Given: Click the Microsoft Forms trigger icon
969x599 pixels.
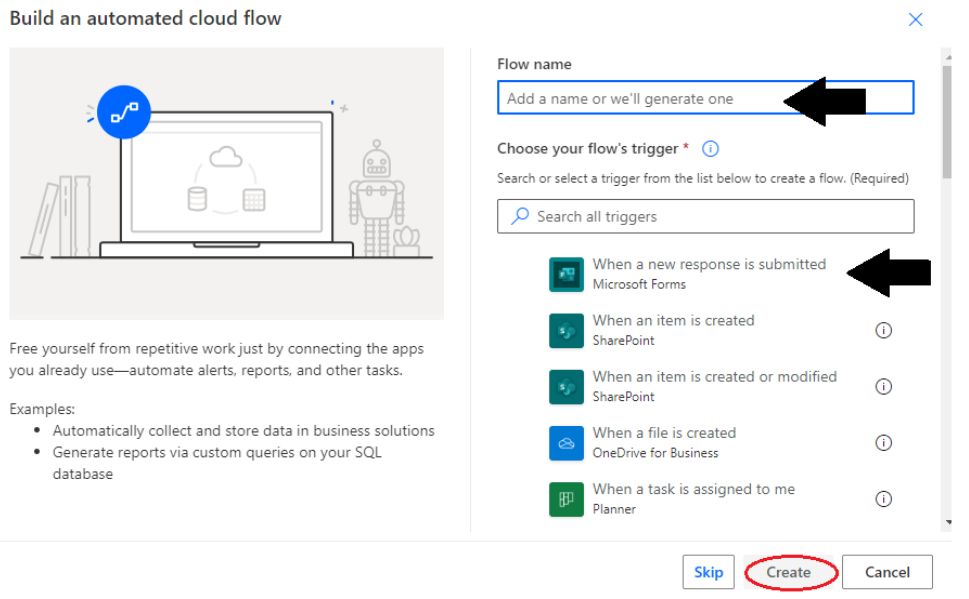Looking at the screenshot, I should (566, 274).
